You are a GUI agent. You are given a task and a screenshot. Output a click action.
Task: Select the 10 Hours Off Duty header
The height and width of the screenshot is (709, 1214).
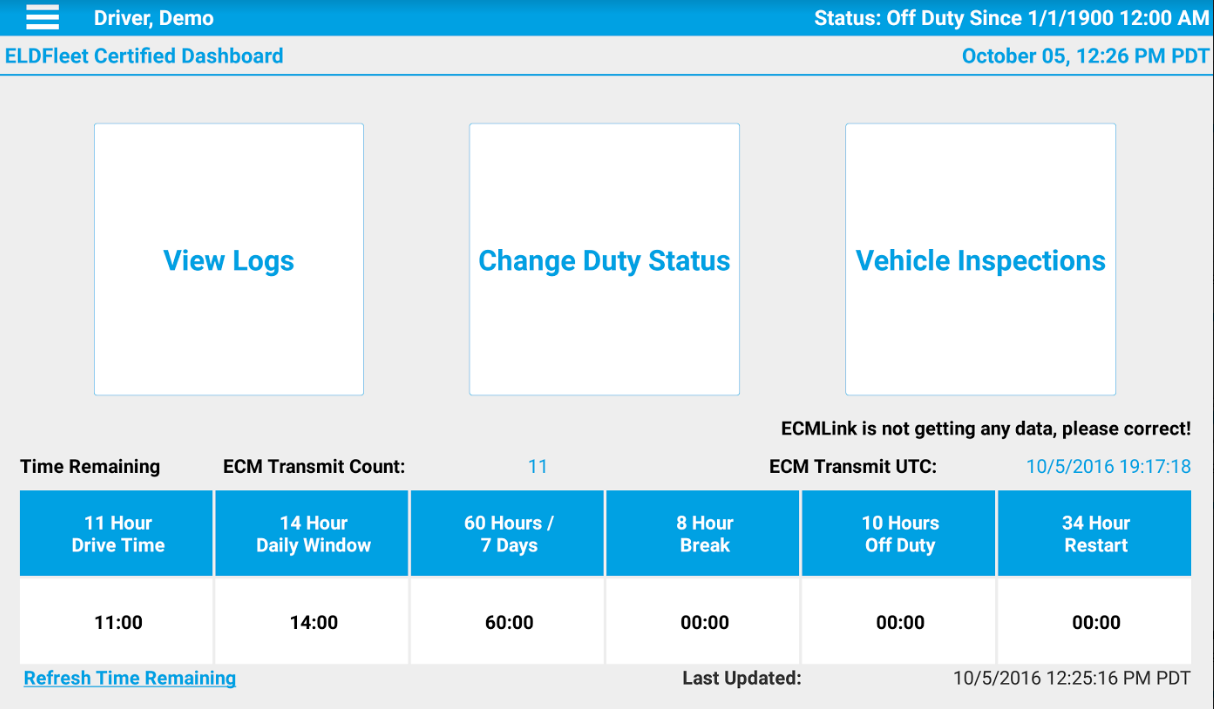pos(900,534)
